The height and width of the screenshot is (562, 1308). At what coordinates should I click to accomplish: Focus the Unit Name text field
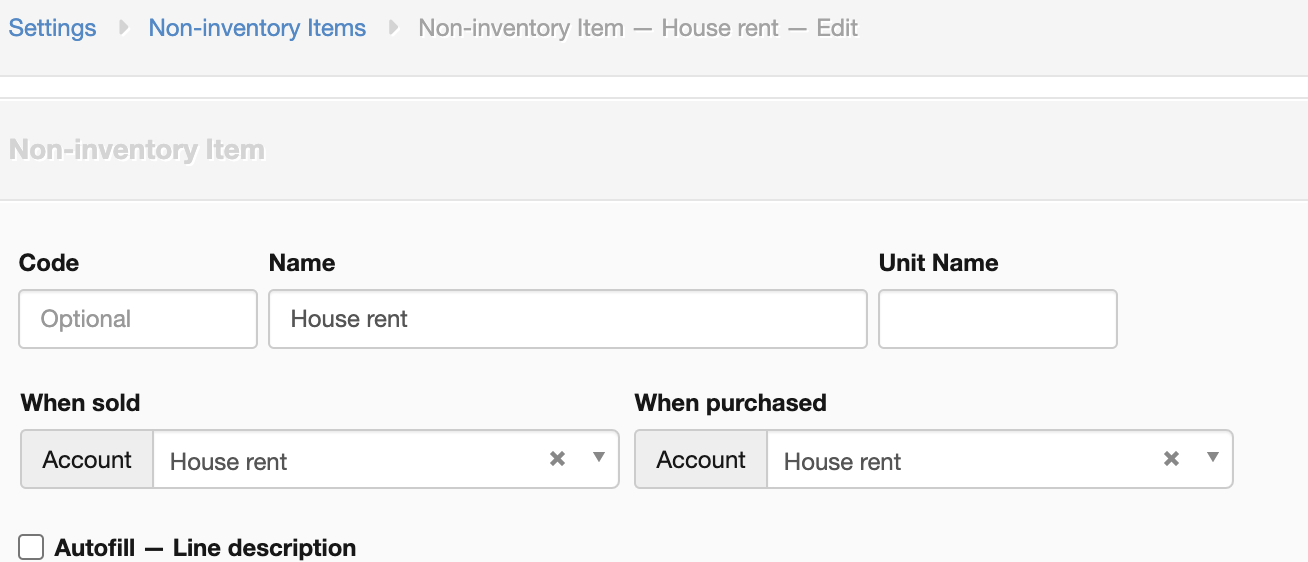pos(997,319)
